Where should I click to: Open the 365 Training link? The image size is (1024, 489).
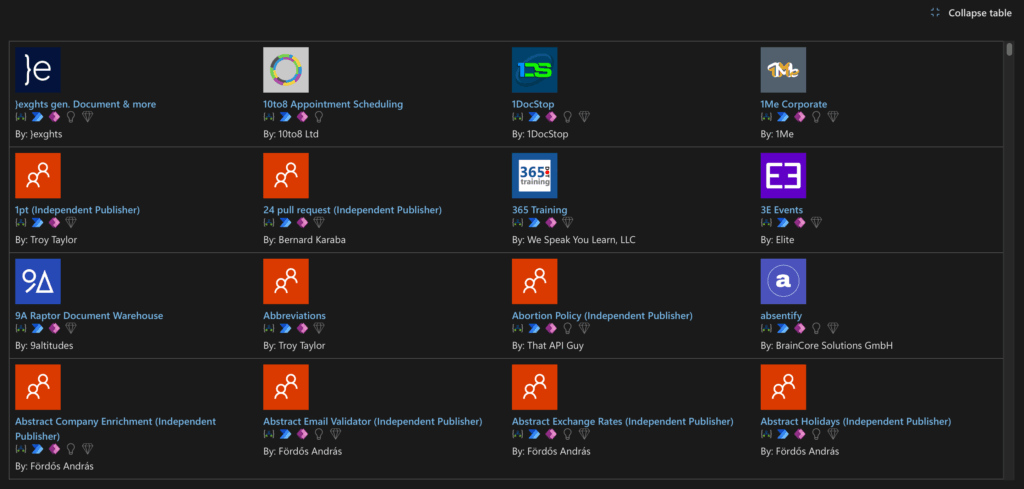pyautogui.click(x=540, y=210)
